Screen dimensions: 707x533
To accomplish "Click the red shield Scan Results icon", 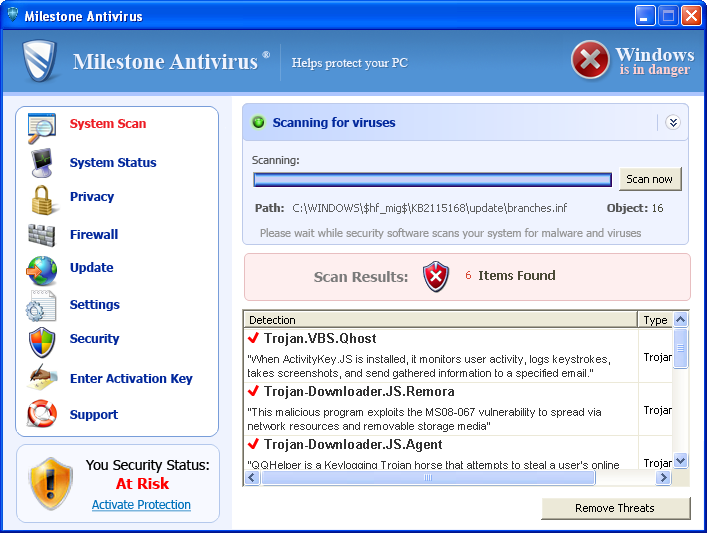I will 436,276.
